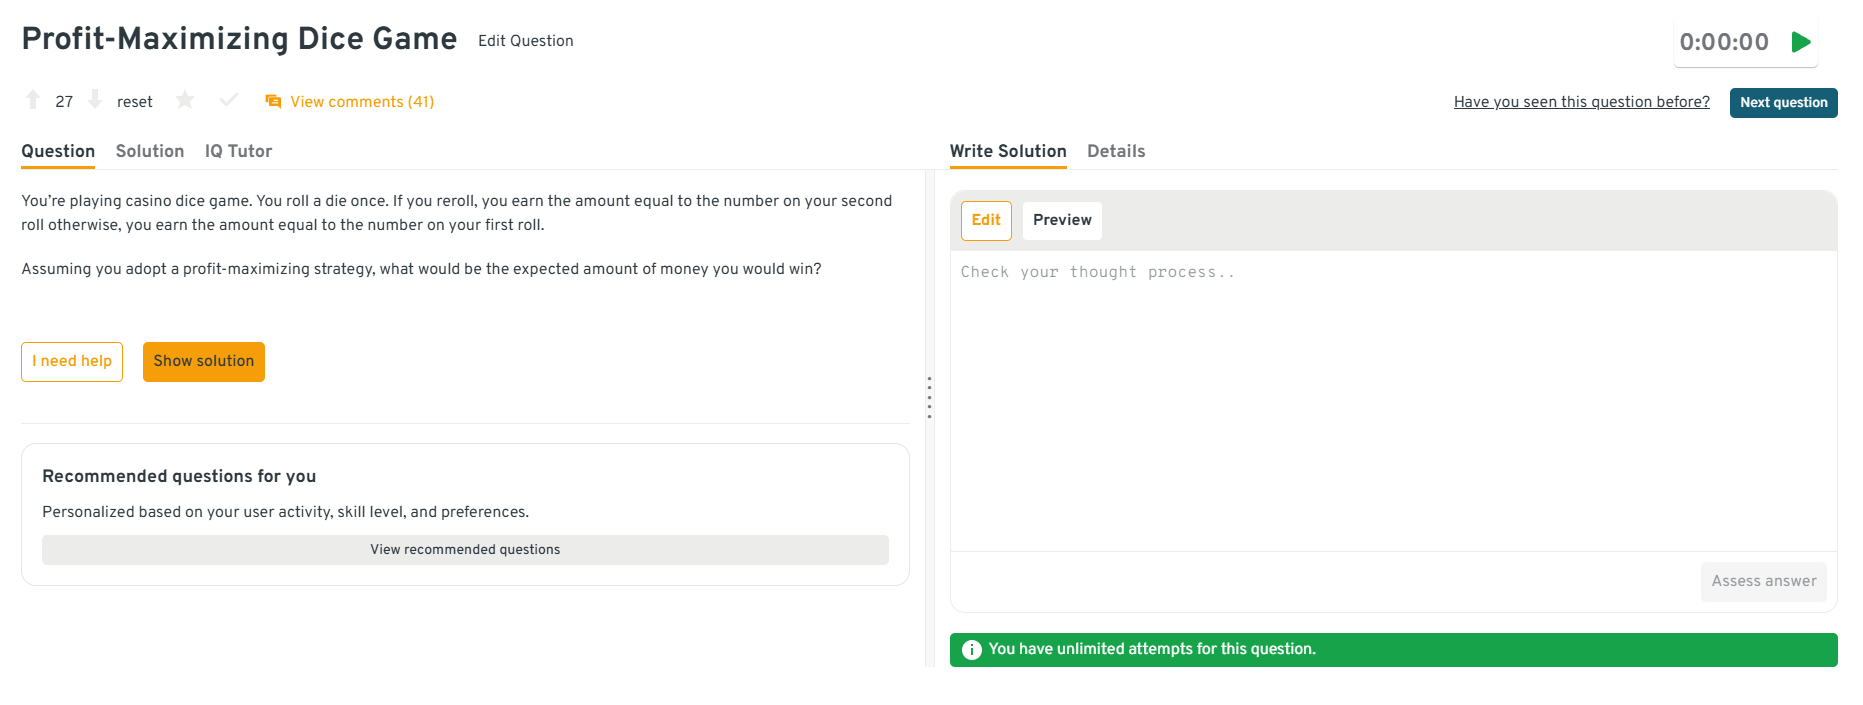Start the timer with play icon

pyautogui.click(x=1801, y=42)
